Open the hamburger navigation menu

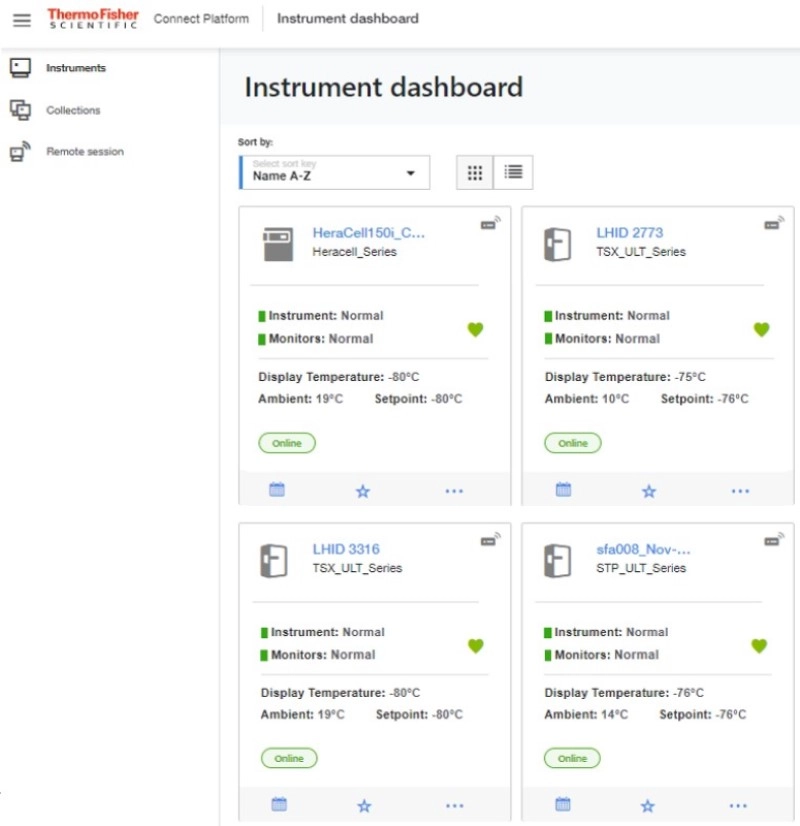(x=21, y=19)
